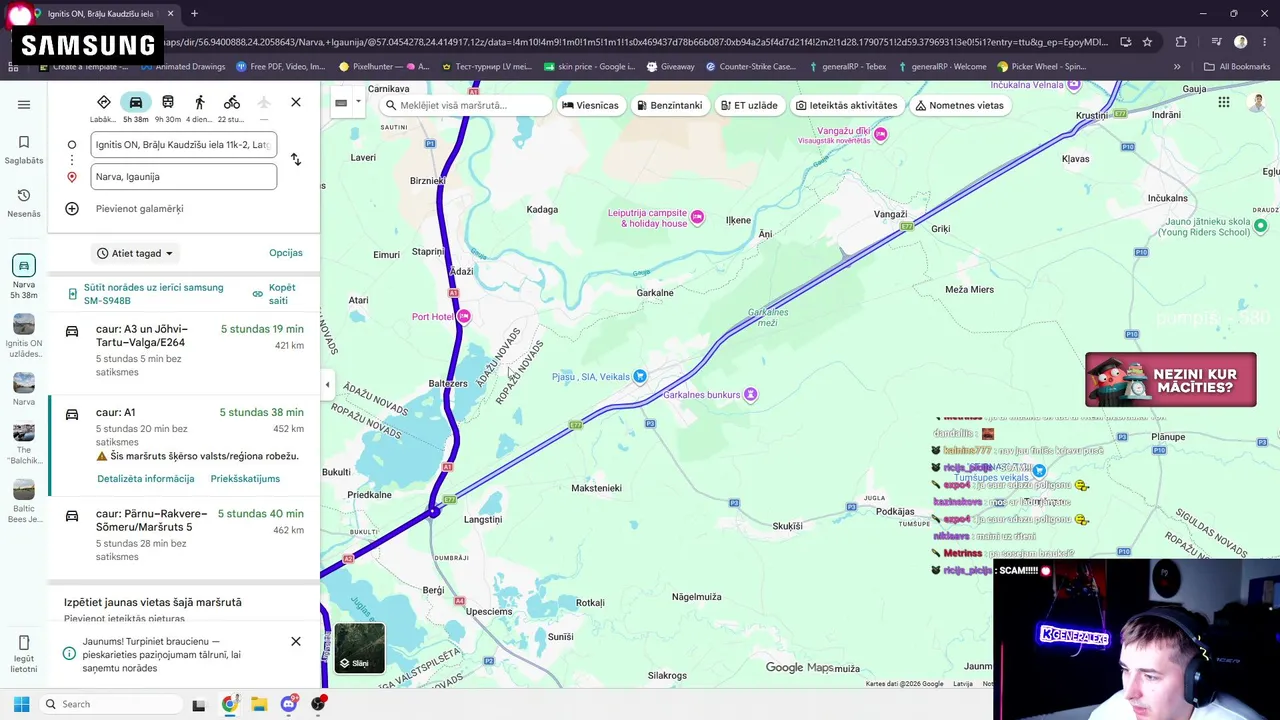Open OBS Studio from the taskbar
Viewport: 1280px width, 720px height.
pyautogui.click(x=318, y=704)
